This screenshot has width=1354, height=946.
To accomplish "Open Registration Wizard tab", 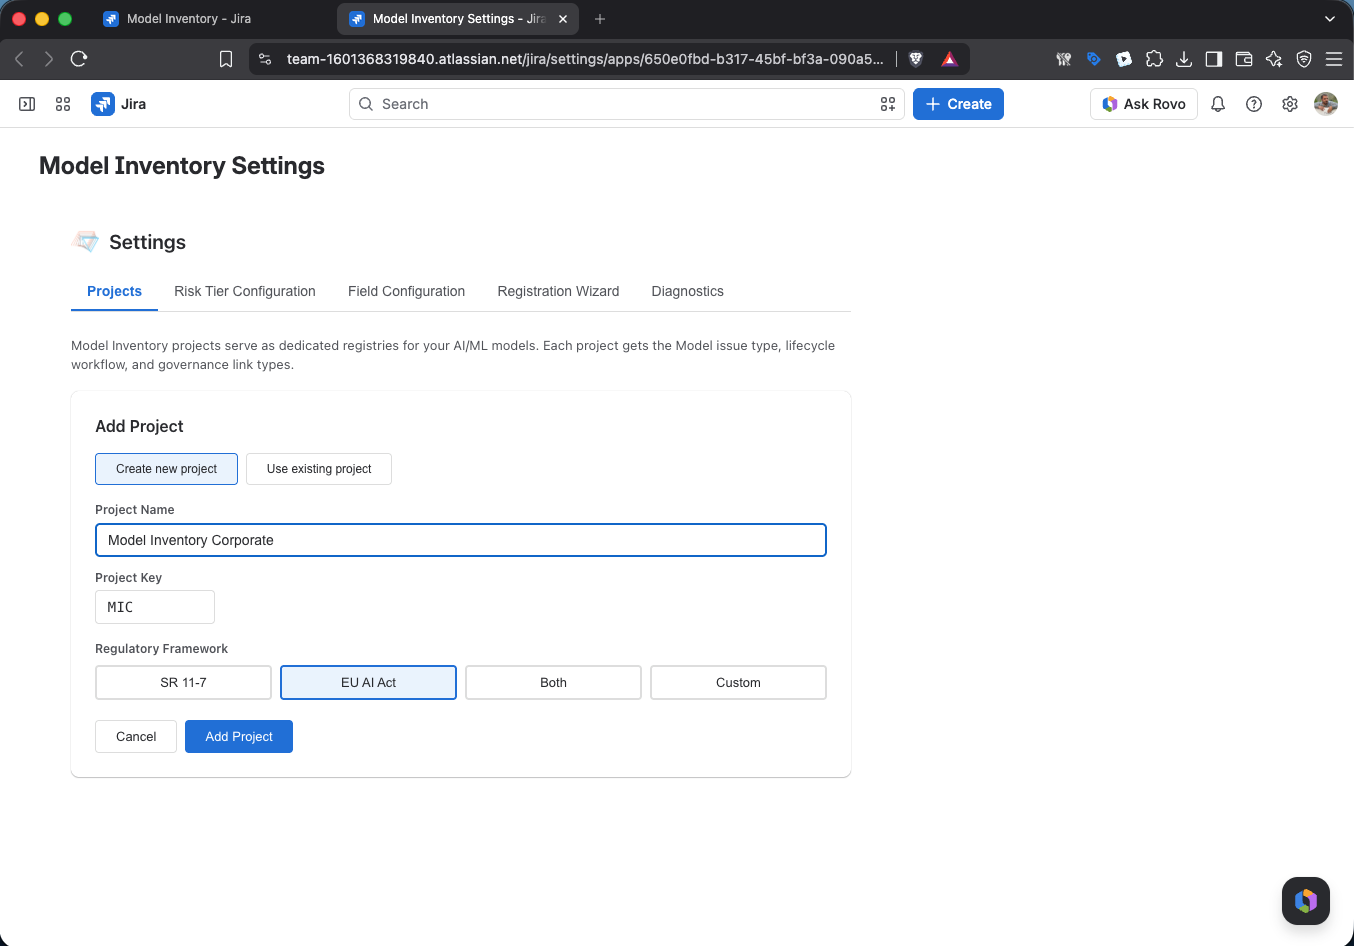I will tap(558, 291).
